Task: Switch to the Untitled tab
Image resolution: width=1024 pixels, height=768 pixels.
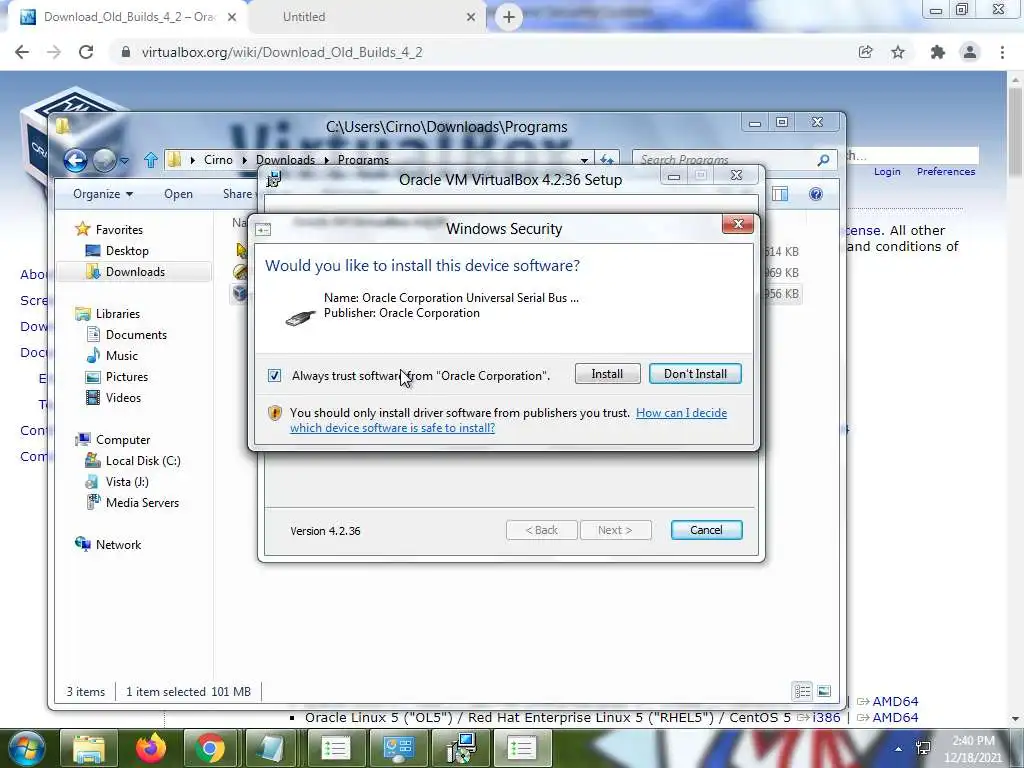Action: point(366,17)
